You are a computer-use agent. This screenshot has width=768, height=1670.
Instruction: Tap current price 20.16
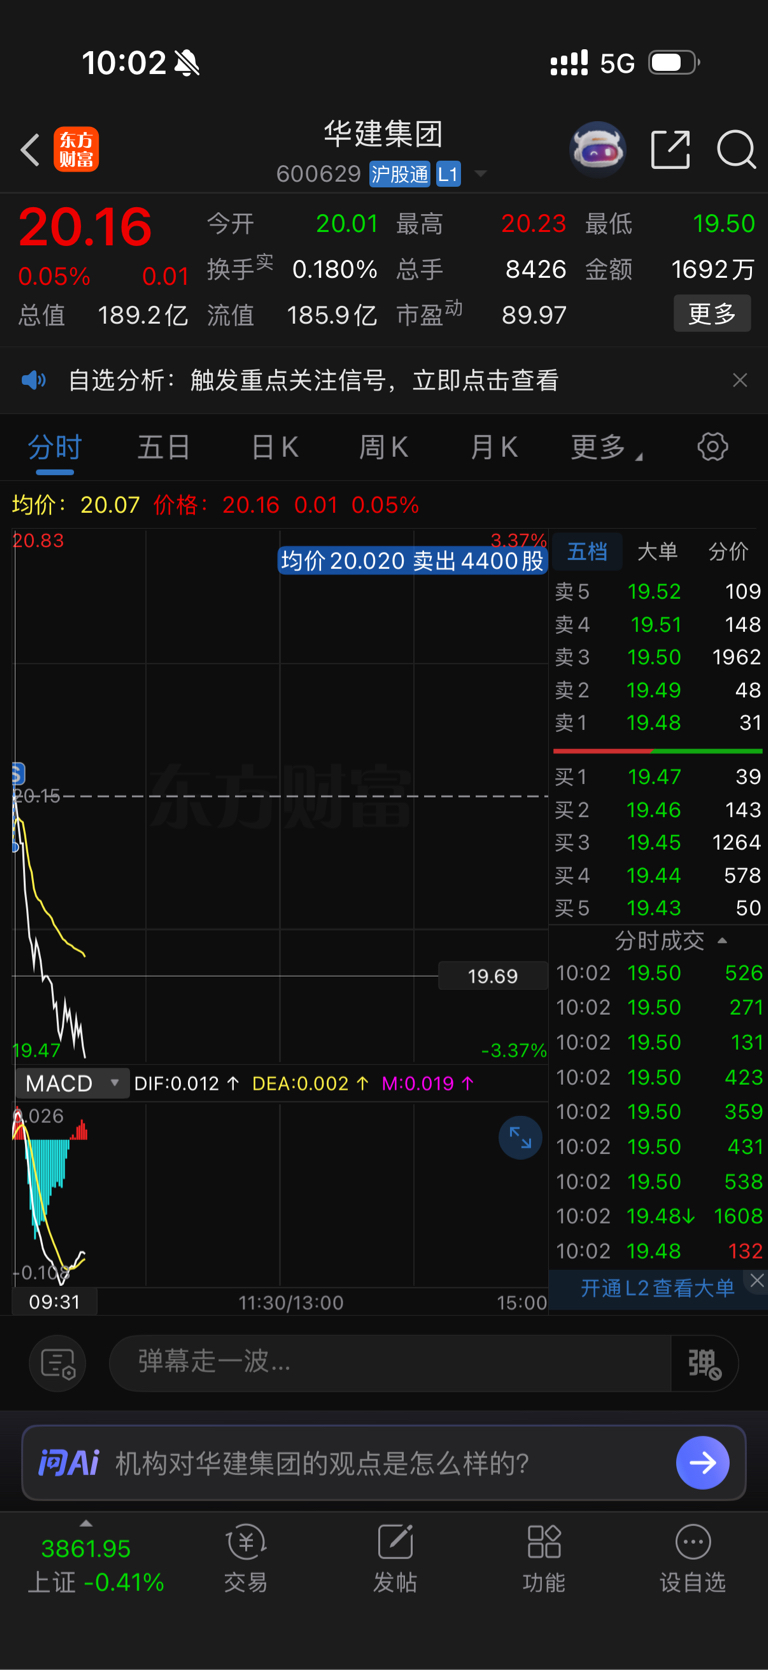(85, 227)
